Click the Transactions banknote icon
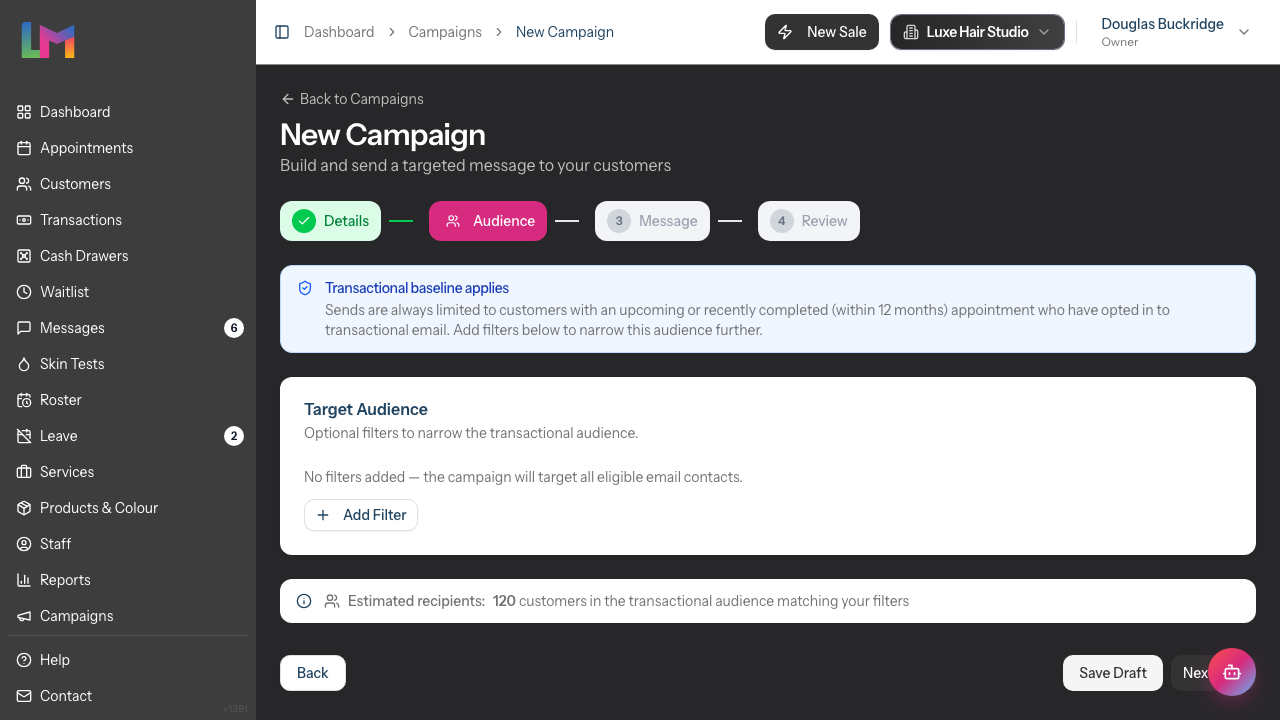The image size is (1280, 720). tap(24, 220)
